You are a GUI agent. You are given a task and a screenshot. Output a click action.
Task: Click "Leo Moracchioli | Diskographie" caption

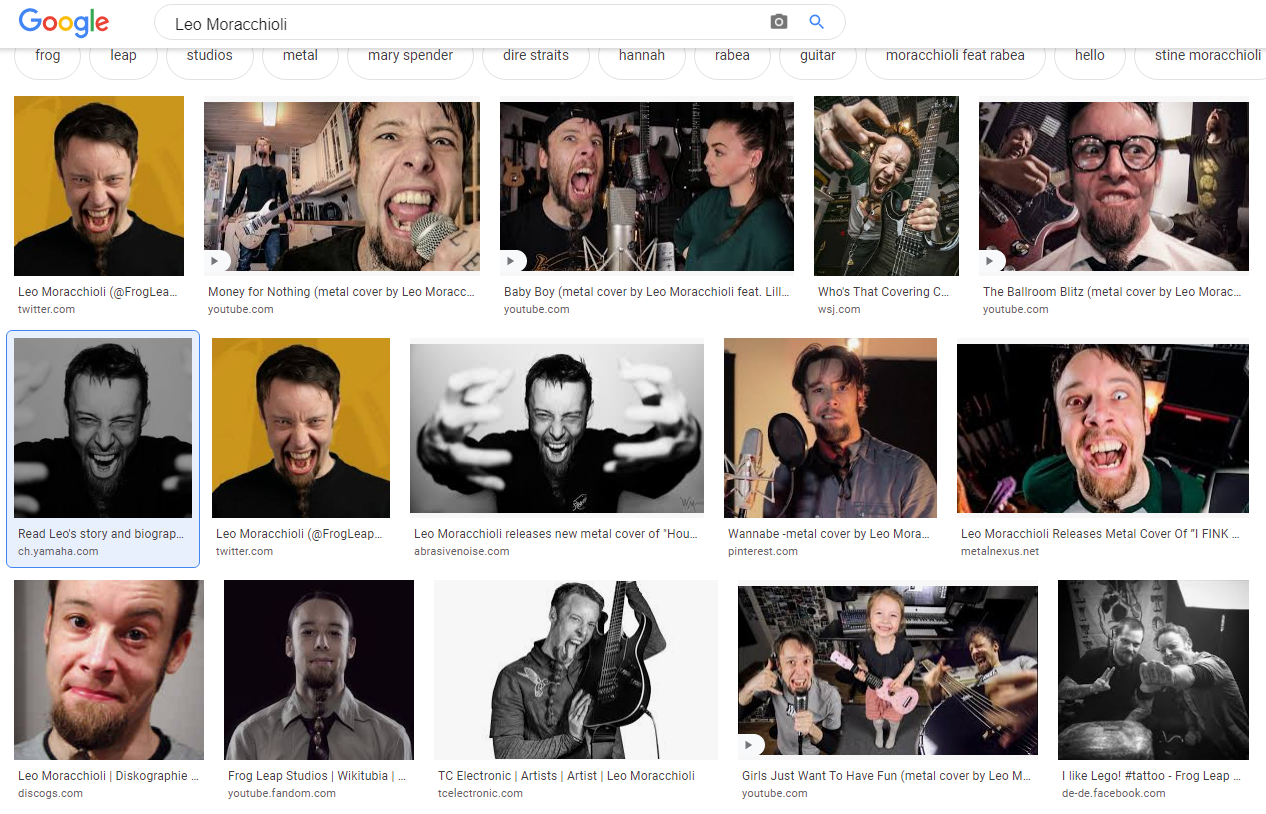tap(108, 776)
